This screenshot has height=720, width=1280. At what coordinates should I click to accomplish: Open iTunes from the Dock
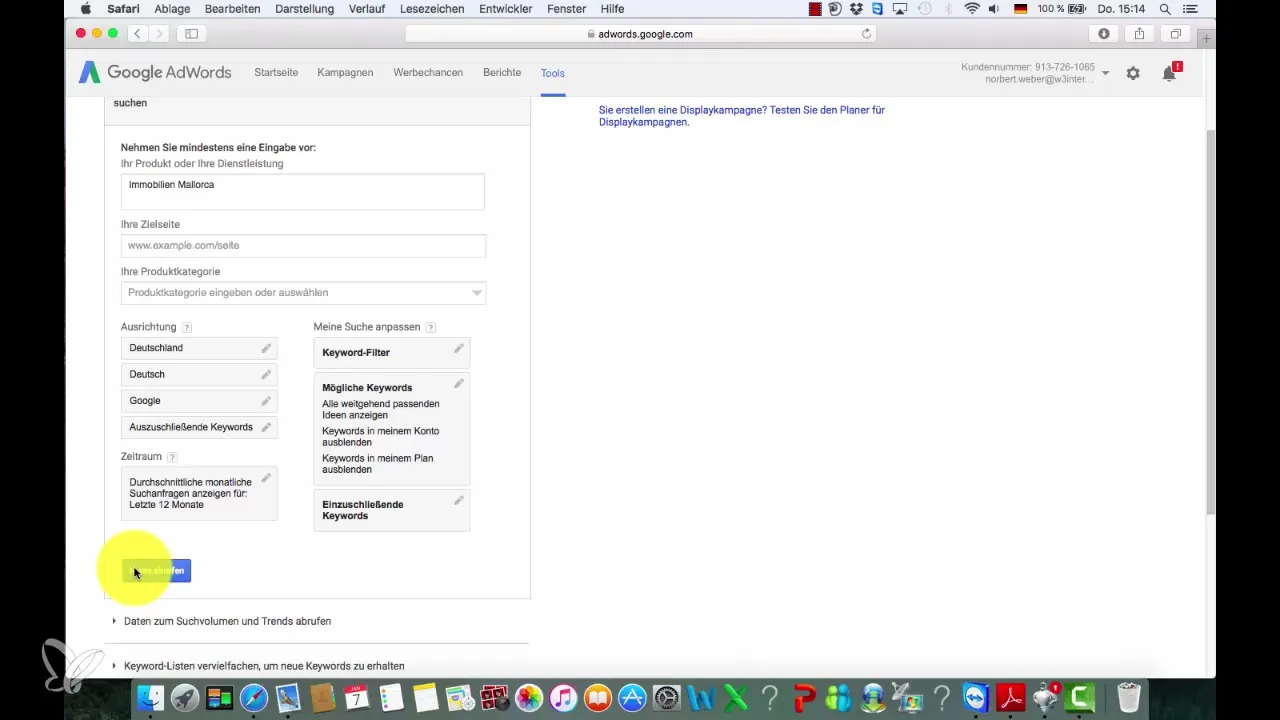[x=563, y=697]
